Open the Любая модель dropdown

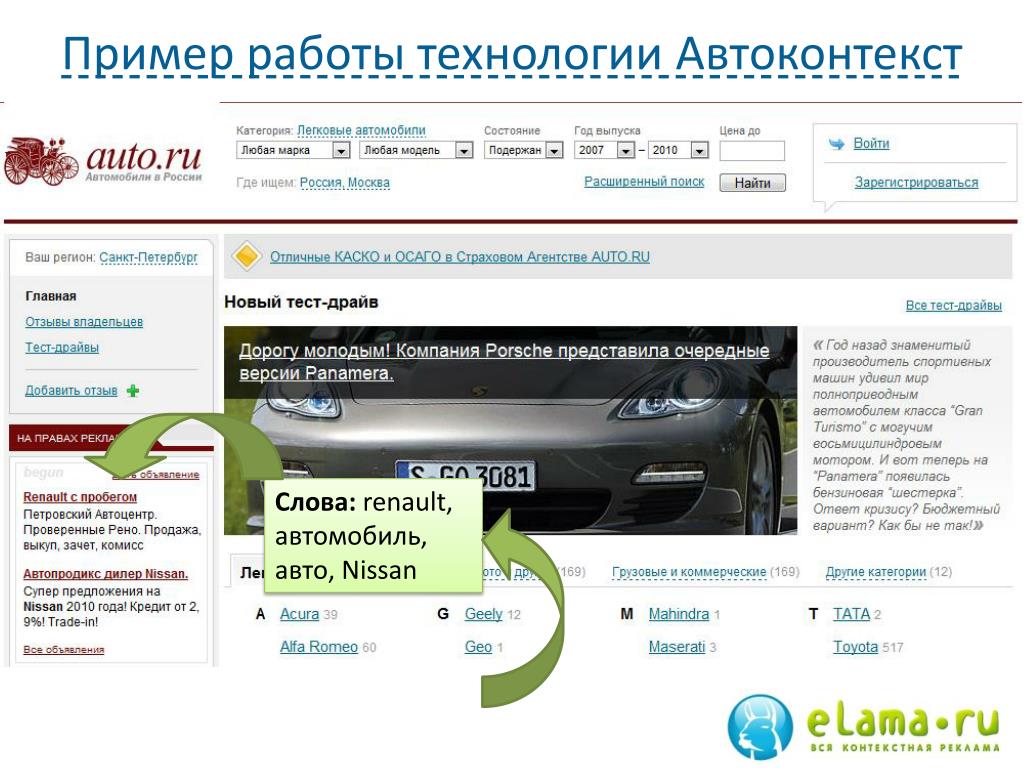pos(416,150)
